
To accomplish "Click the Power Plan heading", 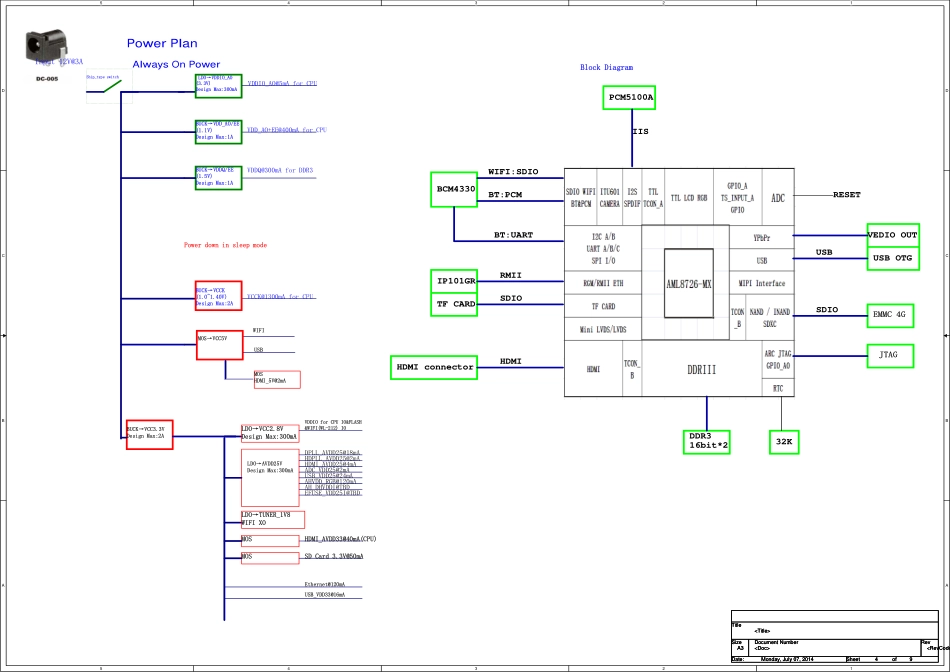I will pyautogui.click(x=162, y=43).
